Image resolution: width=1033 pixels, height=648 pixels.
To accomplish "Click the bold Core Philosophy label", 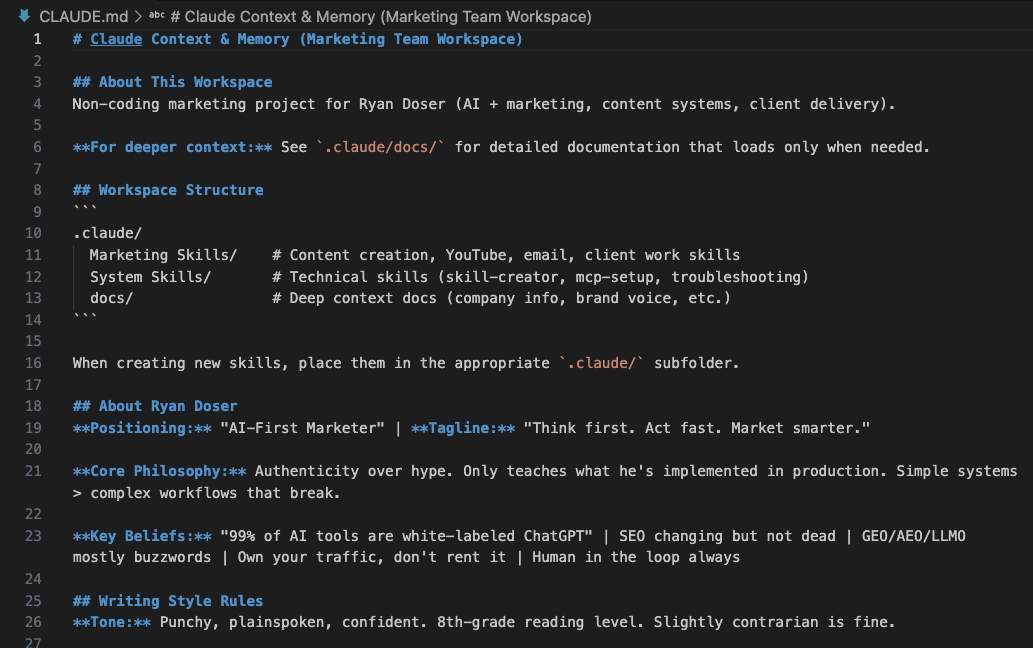I will 159,471.
